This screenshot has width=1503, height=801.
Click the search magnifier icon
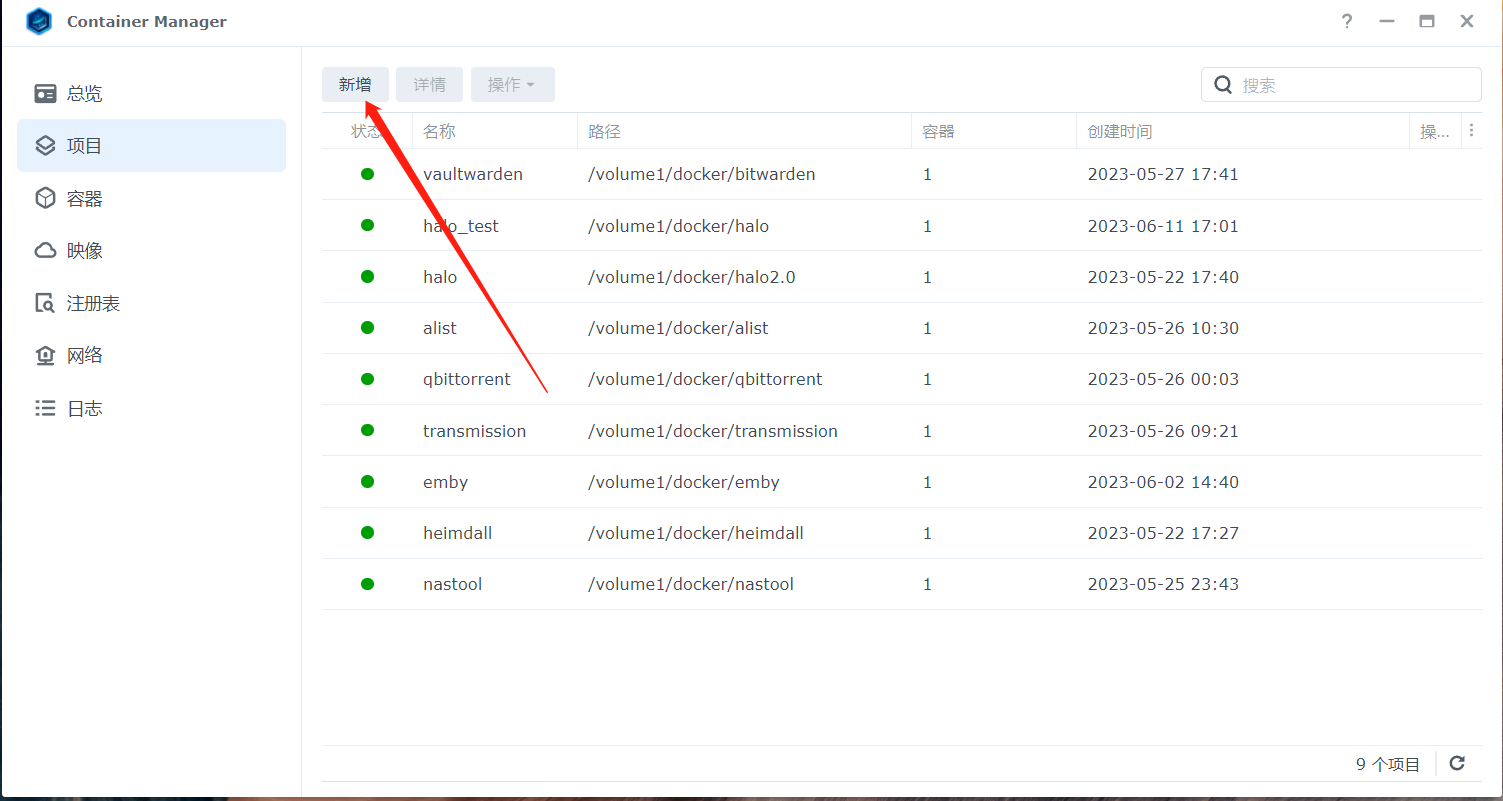click(x=1223, y=85)
